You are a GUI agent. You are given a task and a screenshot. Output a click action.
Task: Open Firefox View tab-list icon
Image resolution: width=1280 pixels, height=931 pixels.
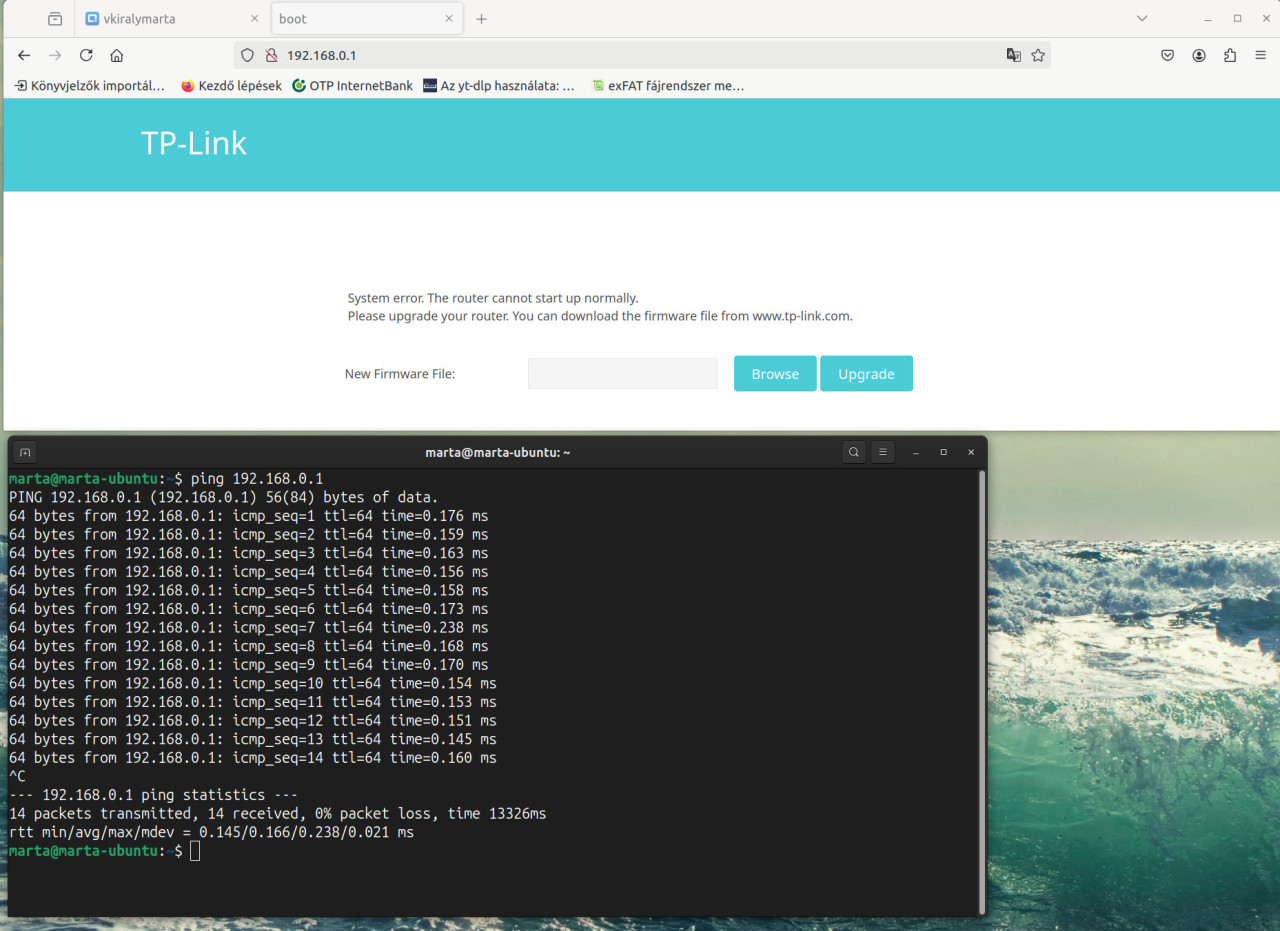point(55,19)
